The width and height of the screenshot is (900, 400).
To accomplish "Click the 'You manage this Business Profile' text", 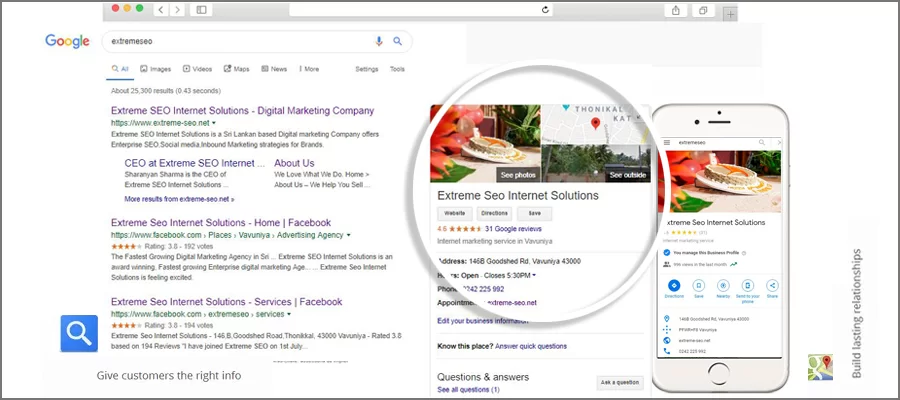I will pyautogui.click(x=707, y=253).
